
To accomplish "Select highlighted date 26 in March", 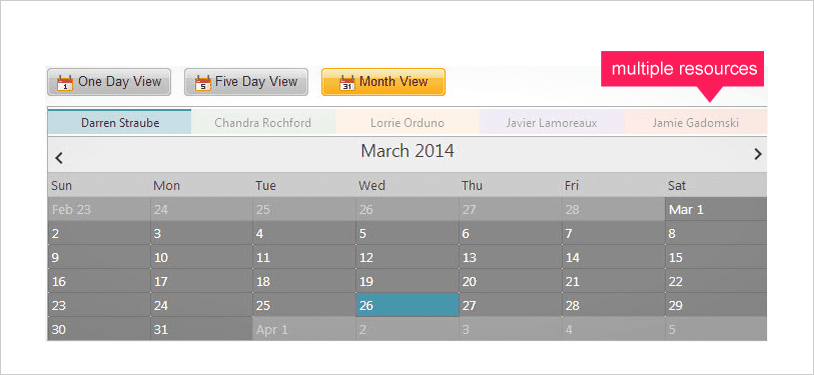I will pyautogui.click(x=408, y=305).
